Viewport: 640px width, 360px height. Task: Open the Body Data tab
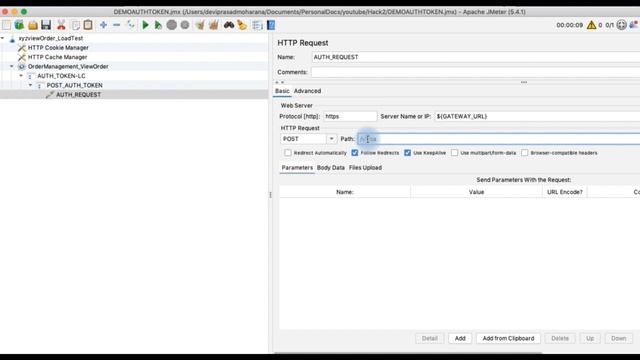pos(331,167)
